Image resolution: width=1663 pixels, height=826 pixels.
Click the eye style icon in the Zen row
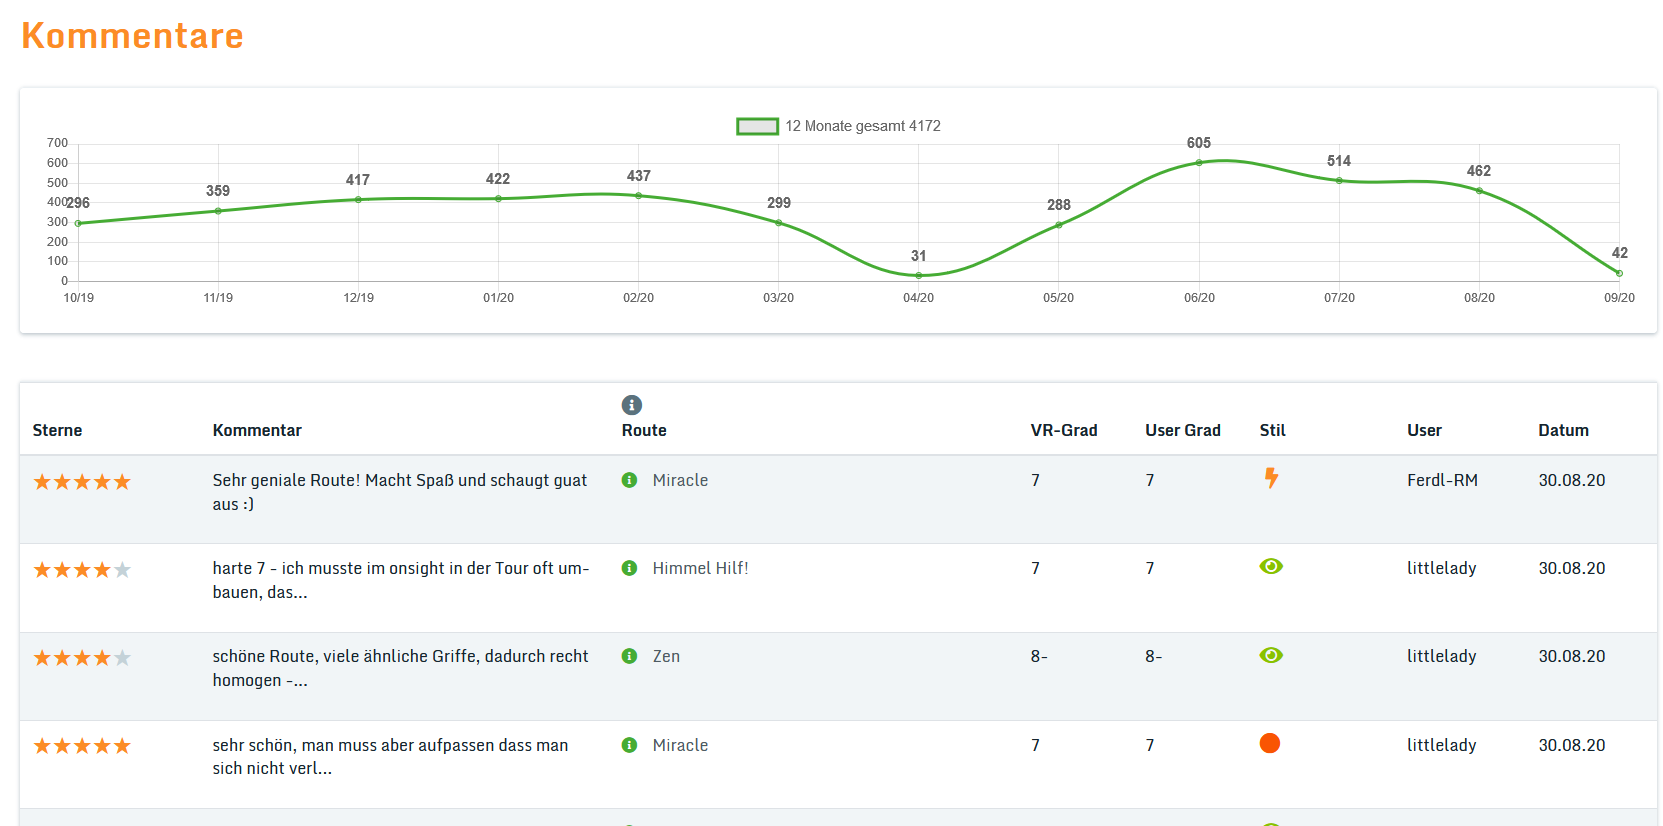[1271, 655]
